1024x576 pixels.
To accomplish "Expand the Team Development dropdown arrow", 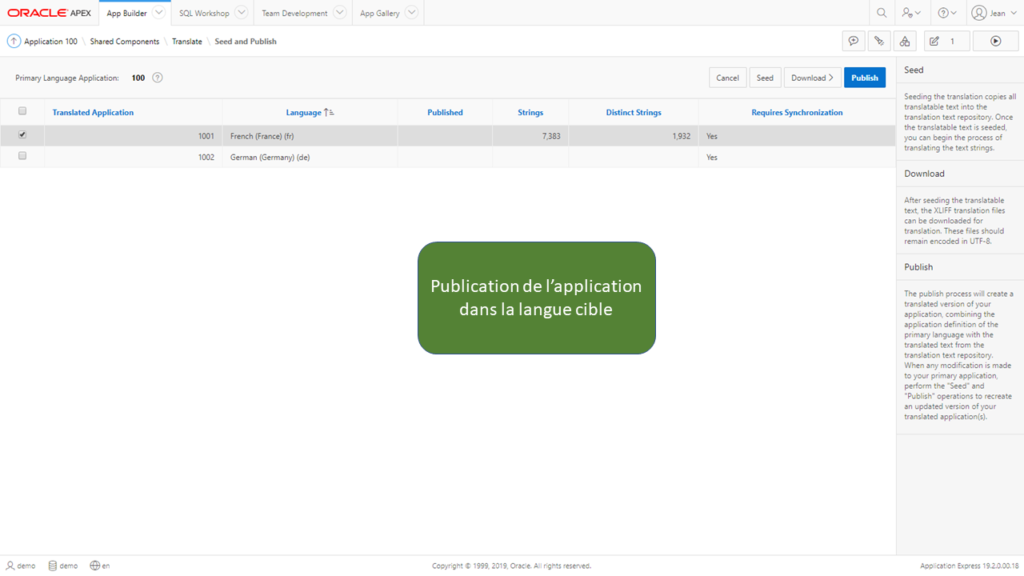I will click(340, 12).
